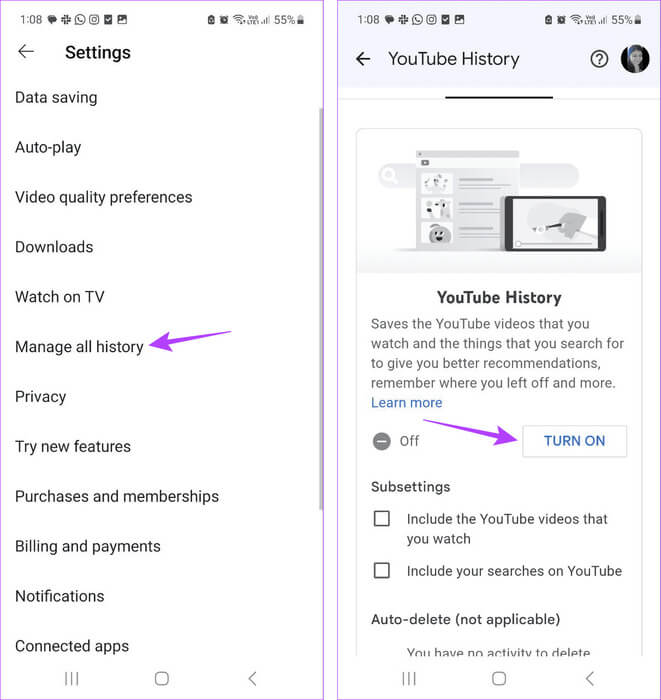The width and height of the screenshot is (661, 700).
Task: Tap the YouTube History illustration
Action: [499, 202]
